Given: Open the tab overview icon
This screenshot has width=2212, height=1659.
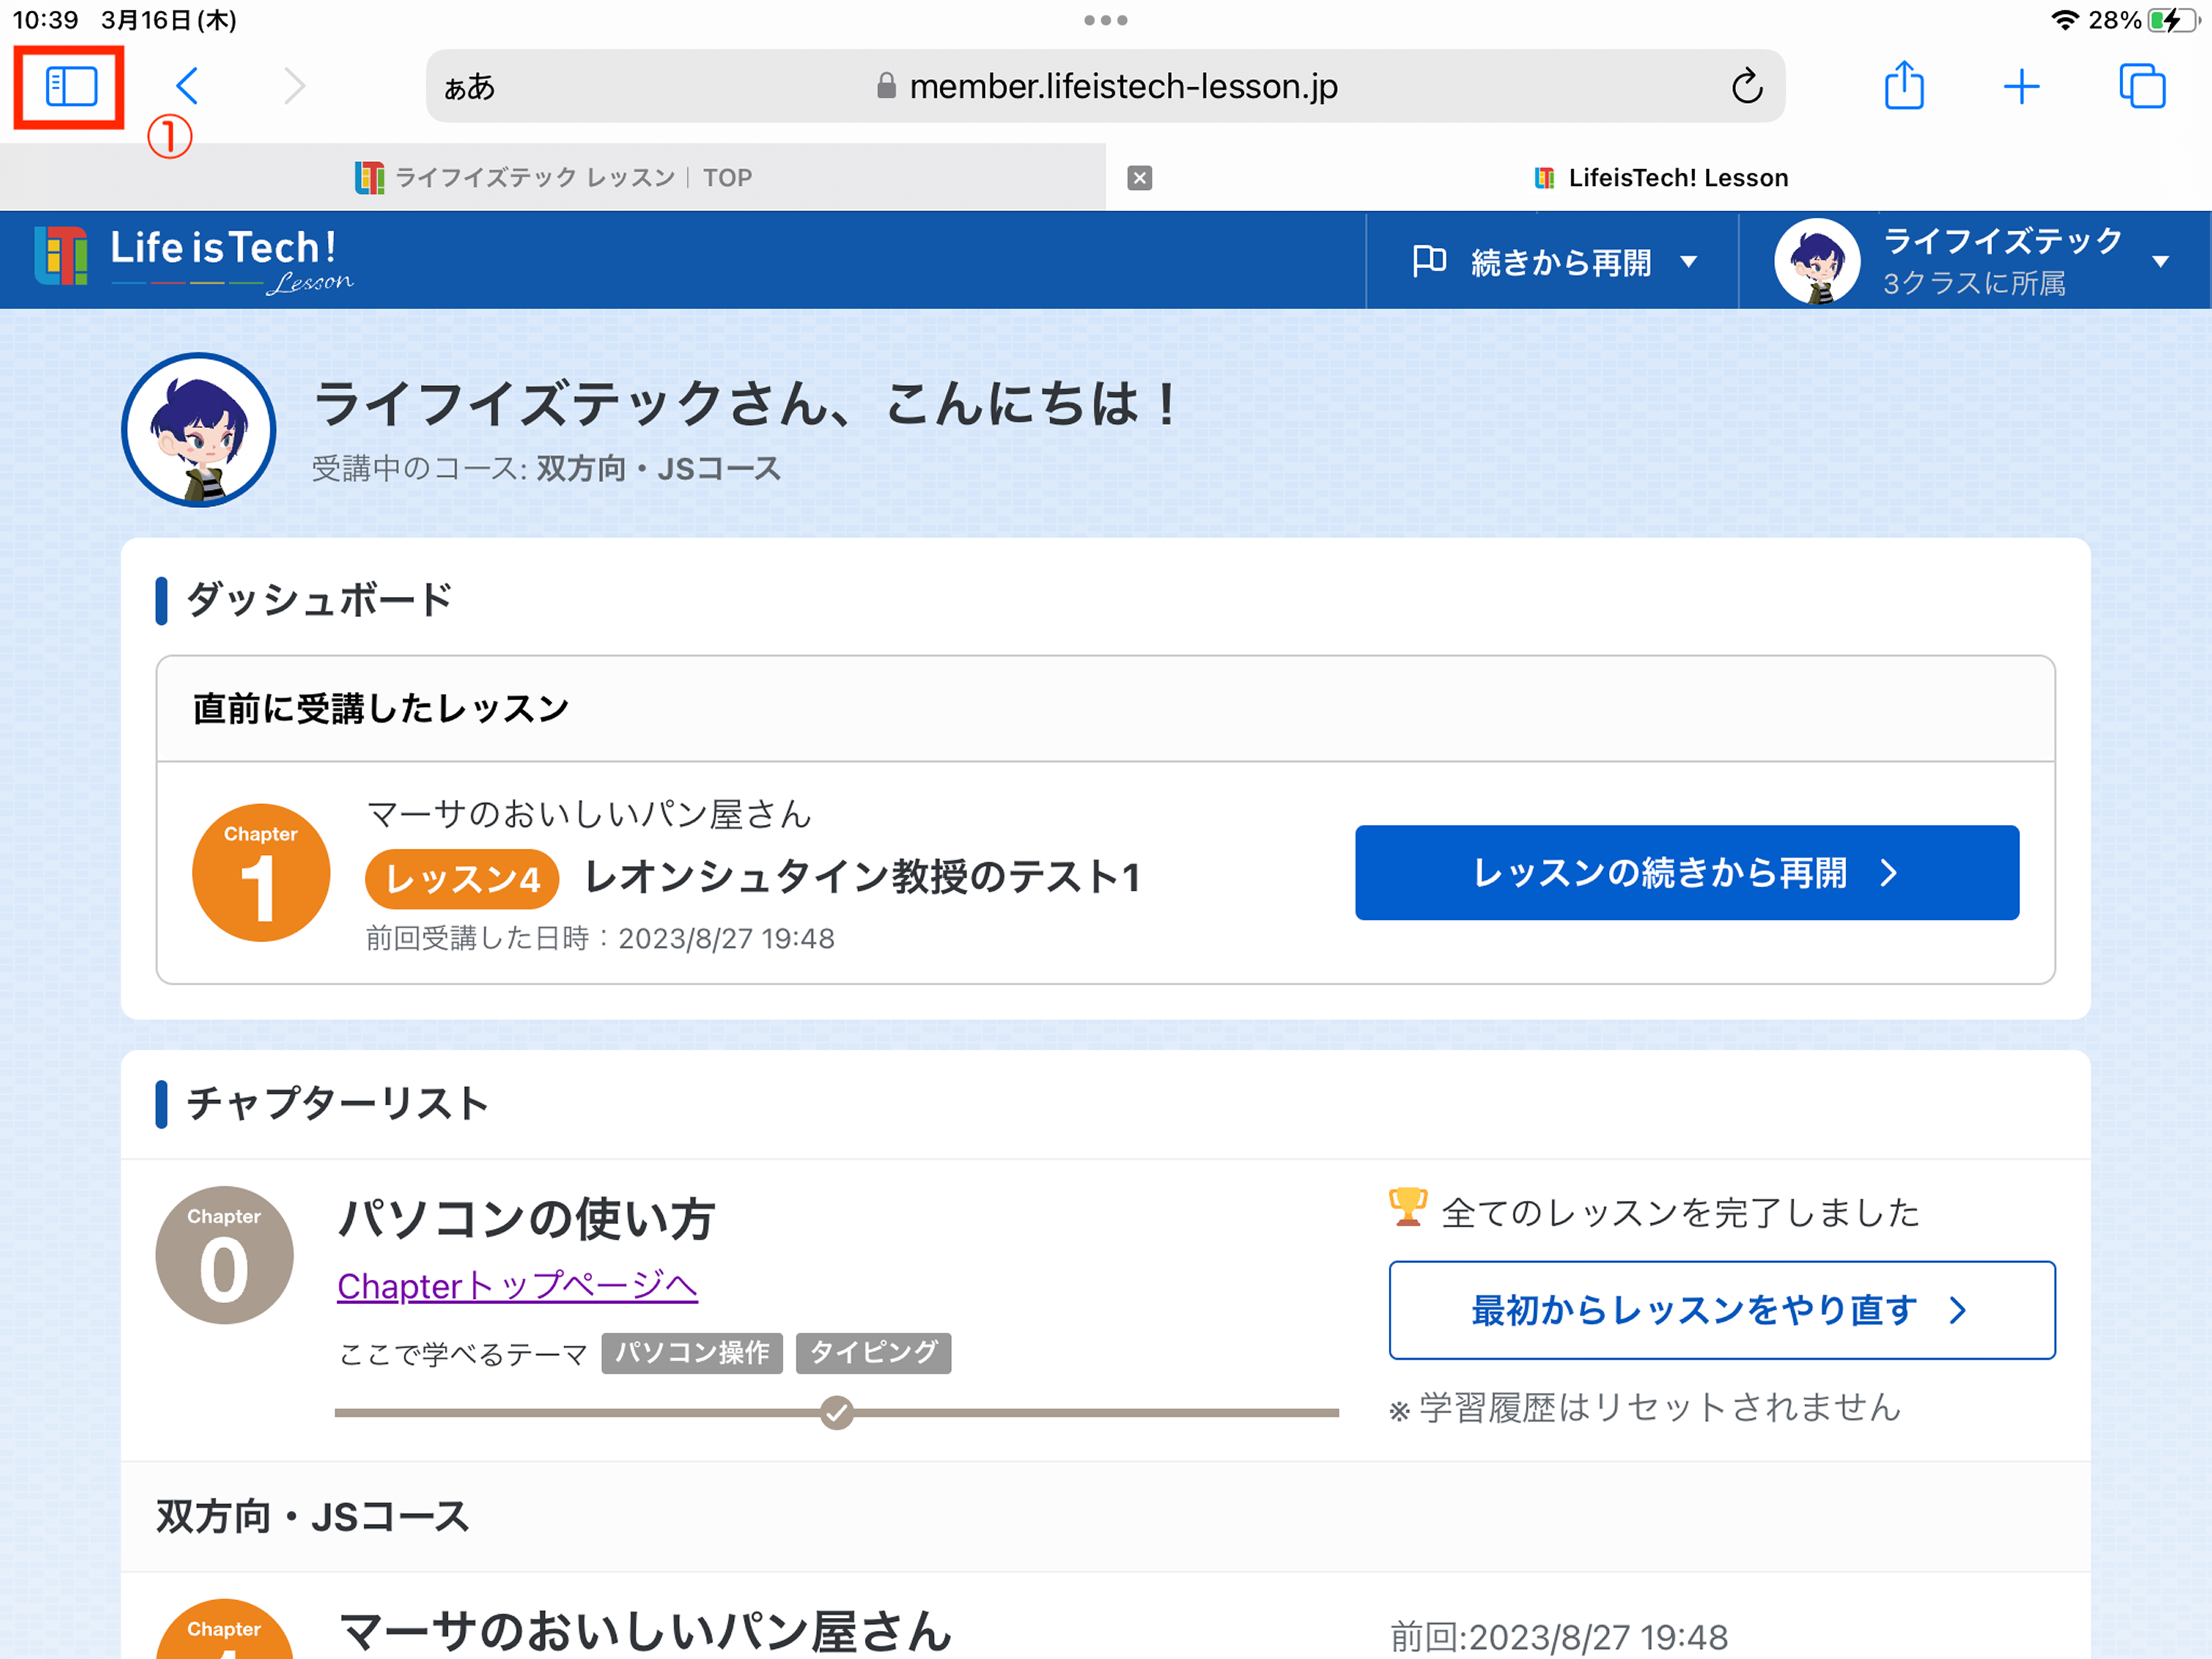Looking at the screenshot, I should (2141, 86).
